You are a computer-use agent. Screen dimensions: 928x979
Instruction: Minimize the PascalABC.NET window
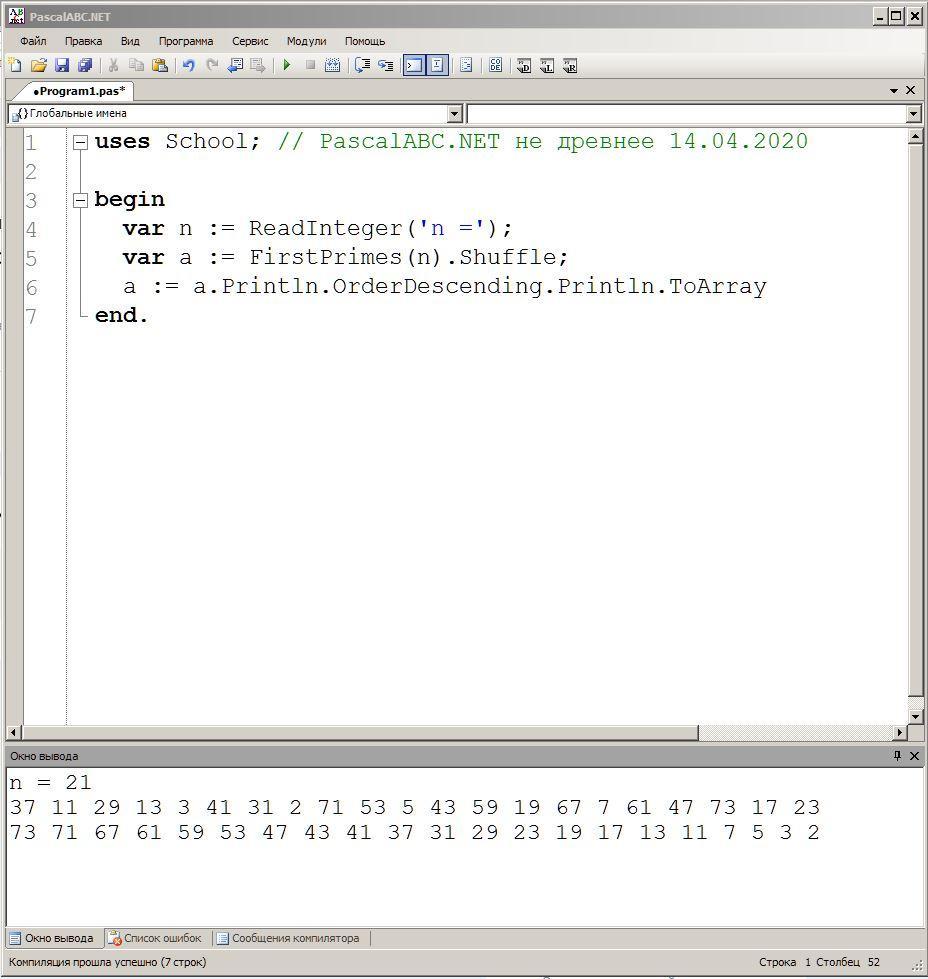coord(881,16)
